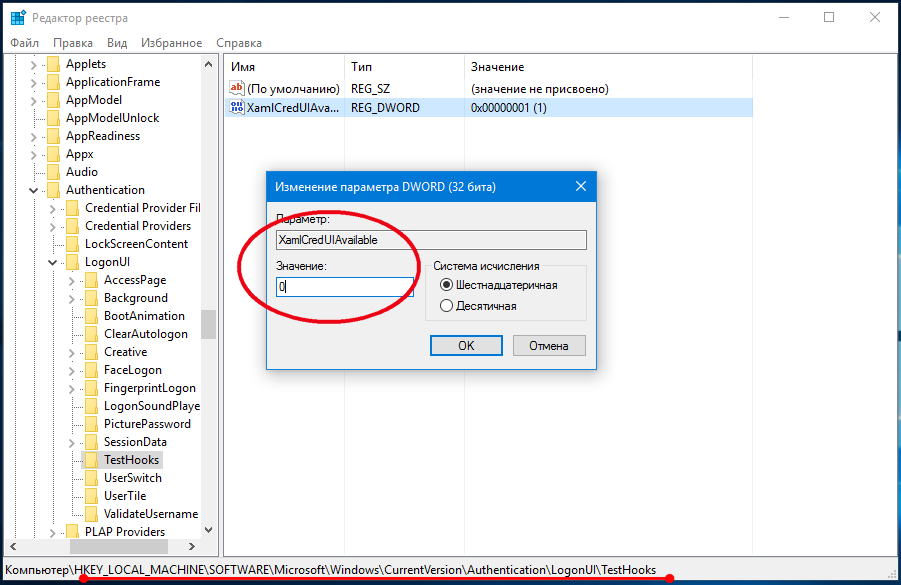Click the tree vertical scrollbar up arrow

209,64
